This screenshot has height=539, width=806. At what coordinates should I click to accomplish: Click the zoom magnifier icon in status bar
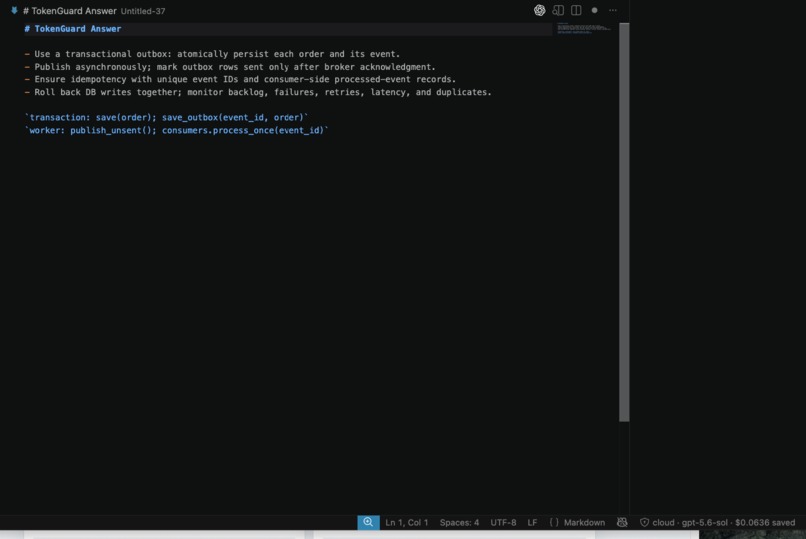pyautogui.click(x=368, y=523)
